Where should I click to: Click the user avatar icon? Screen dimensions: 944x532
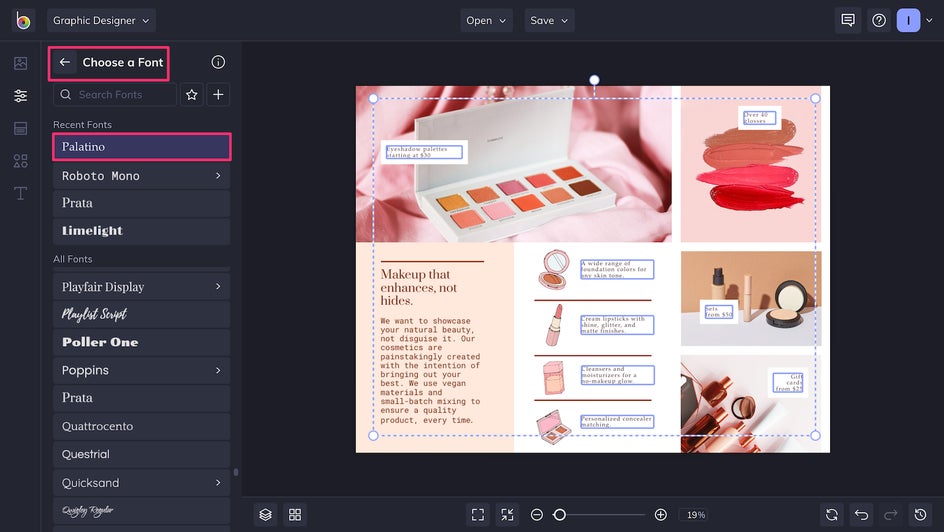pos(908,20)
